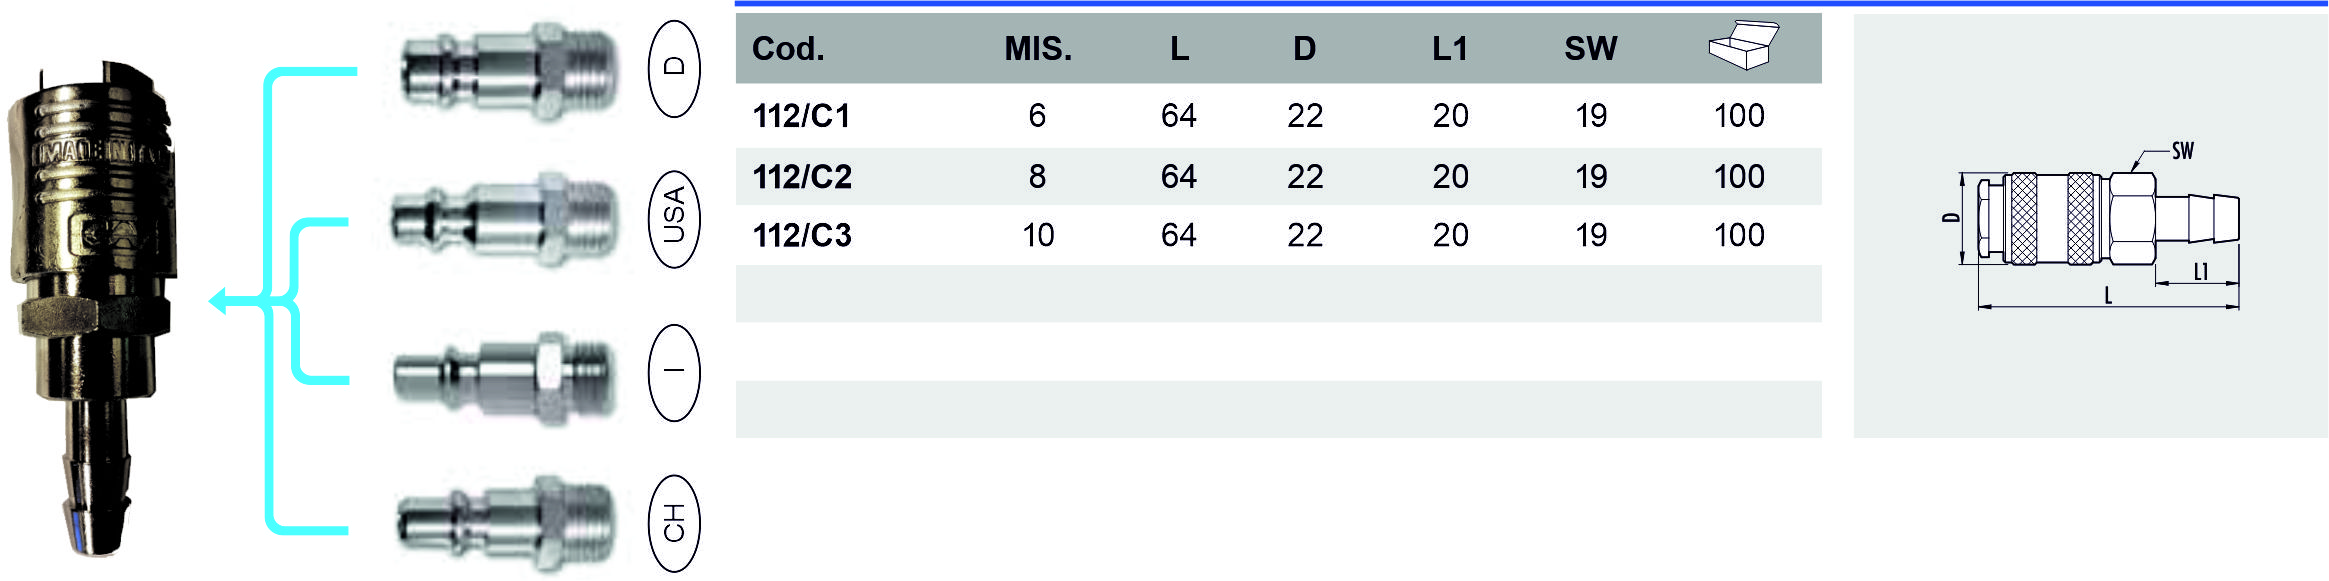Click the SW label in technical drawing
2329x581 pixels.
tap(2182, 151)
